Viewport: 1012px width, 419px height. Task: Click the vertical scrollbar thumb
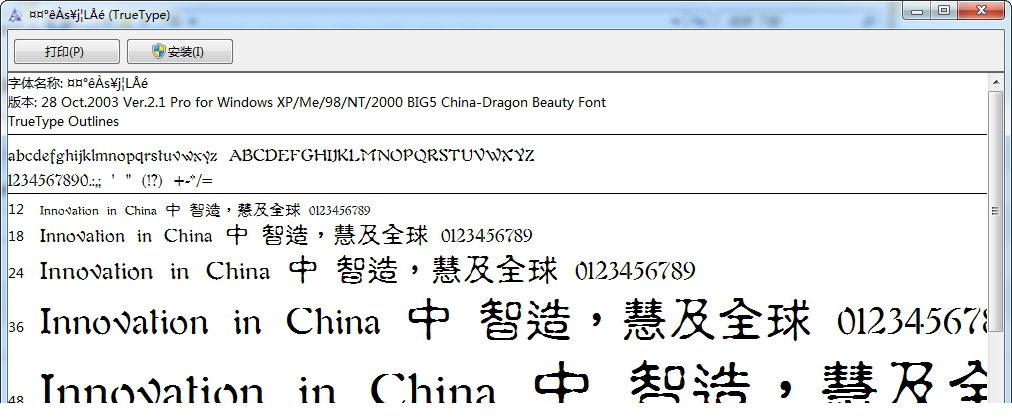tap(995, 211)
